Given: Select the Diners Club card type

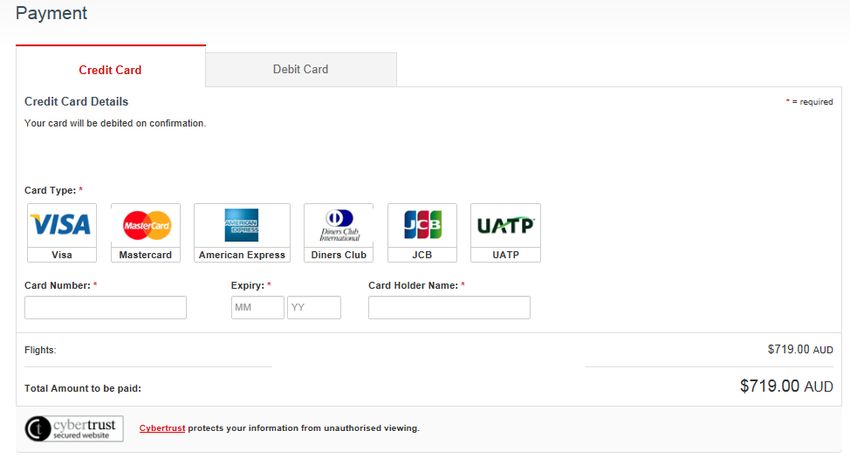Looking at the screenshot, I should point(339,233).
